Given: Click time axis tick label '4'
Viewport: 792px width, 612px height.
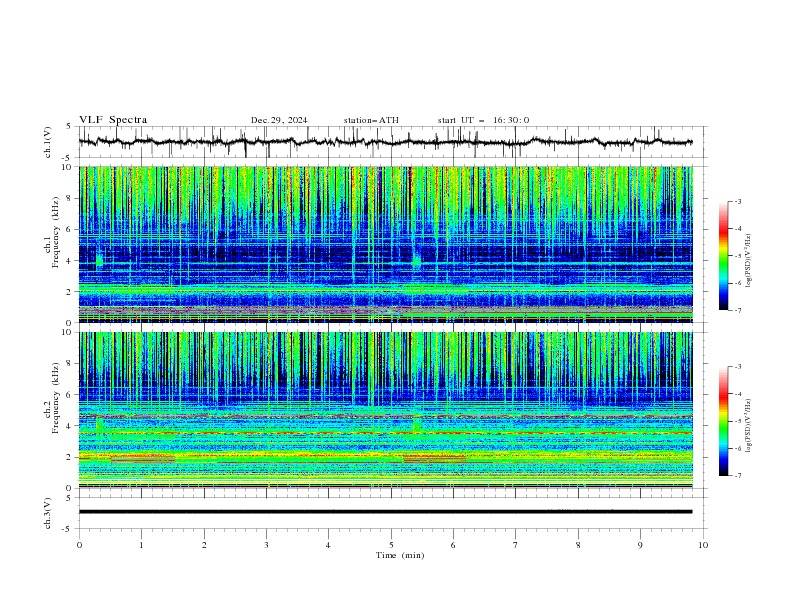Looking at the screenshot, I should (328, 545).
